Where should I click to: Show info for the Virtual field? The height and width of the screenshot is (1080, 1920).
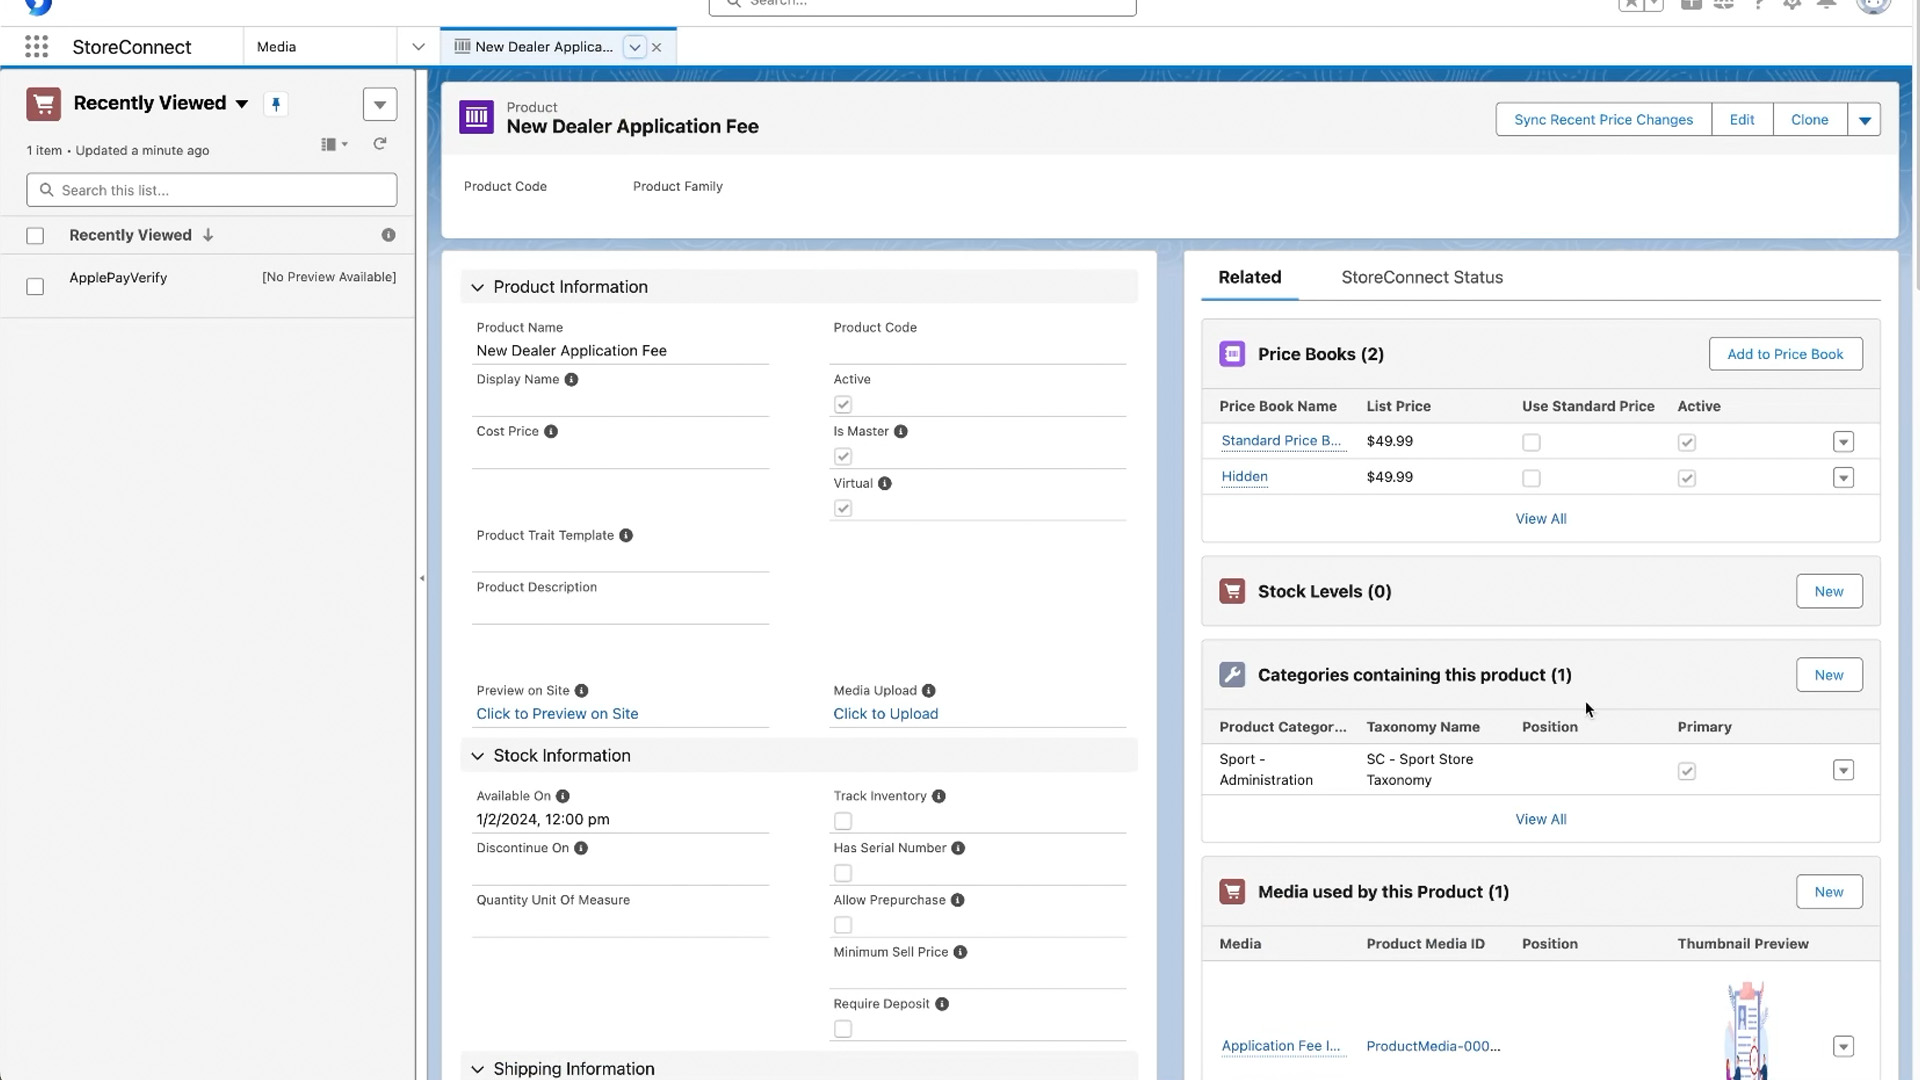[885, 484]
